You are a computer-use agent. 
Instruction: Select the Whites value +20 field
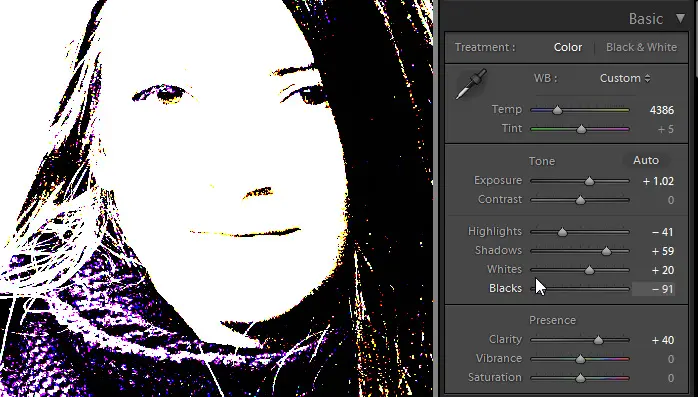pos(662,270)
